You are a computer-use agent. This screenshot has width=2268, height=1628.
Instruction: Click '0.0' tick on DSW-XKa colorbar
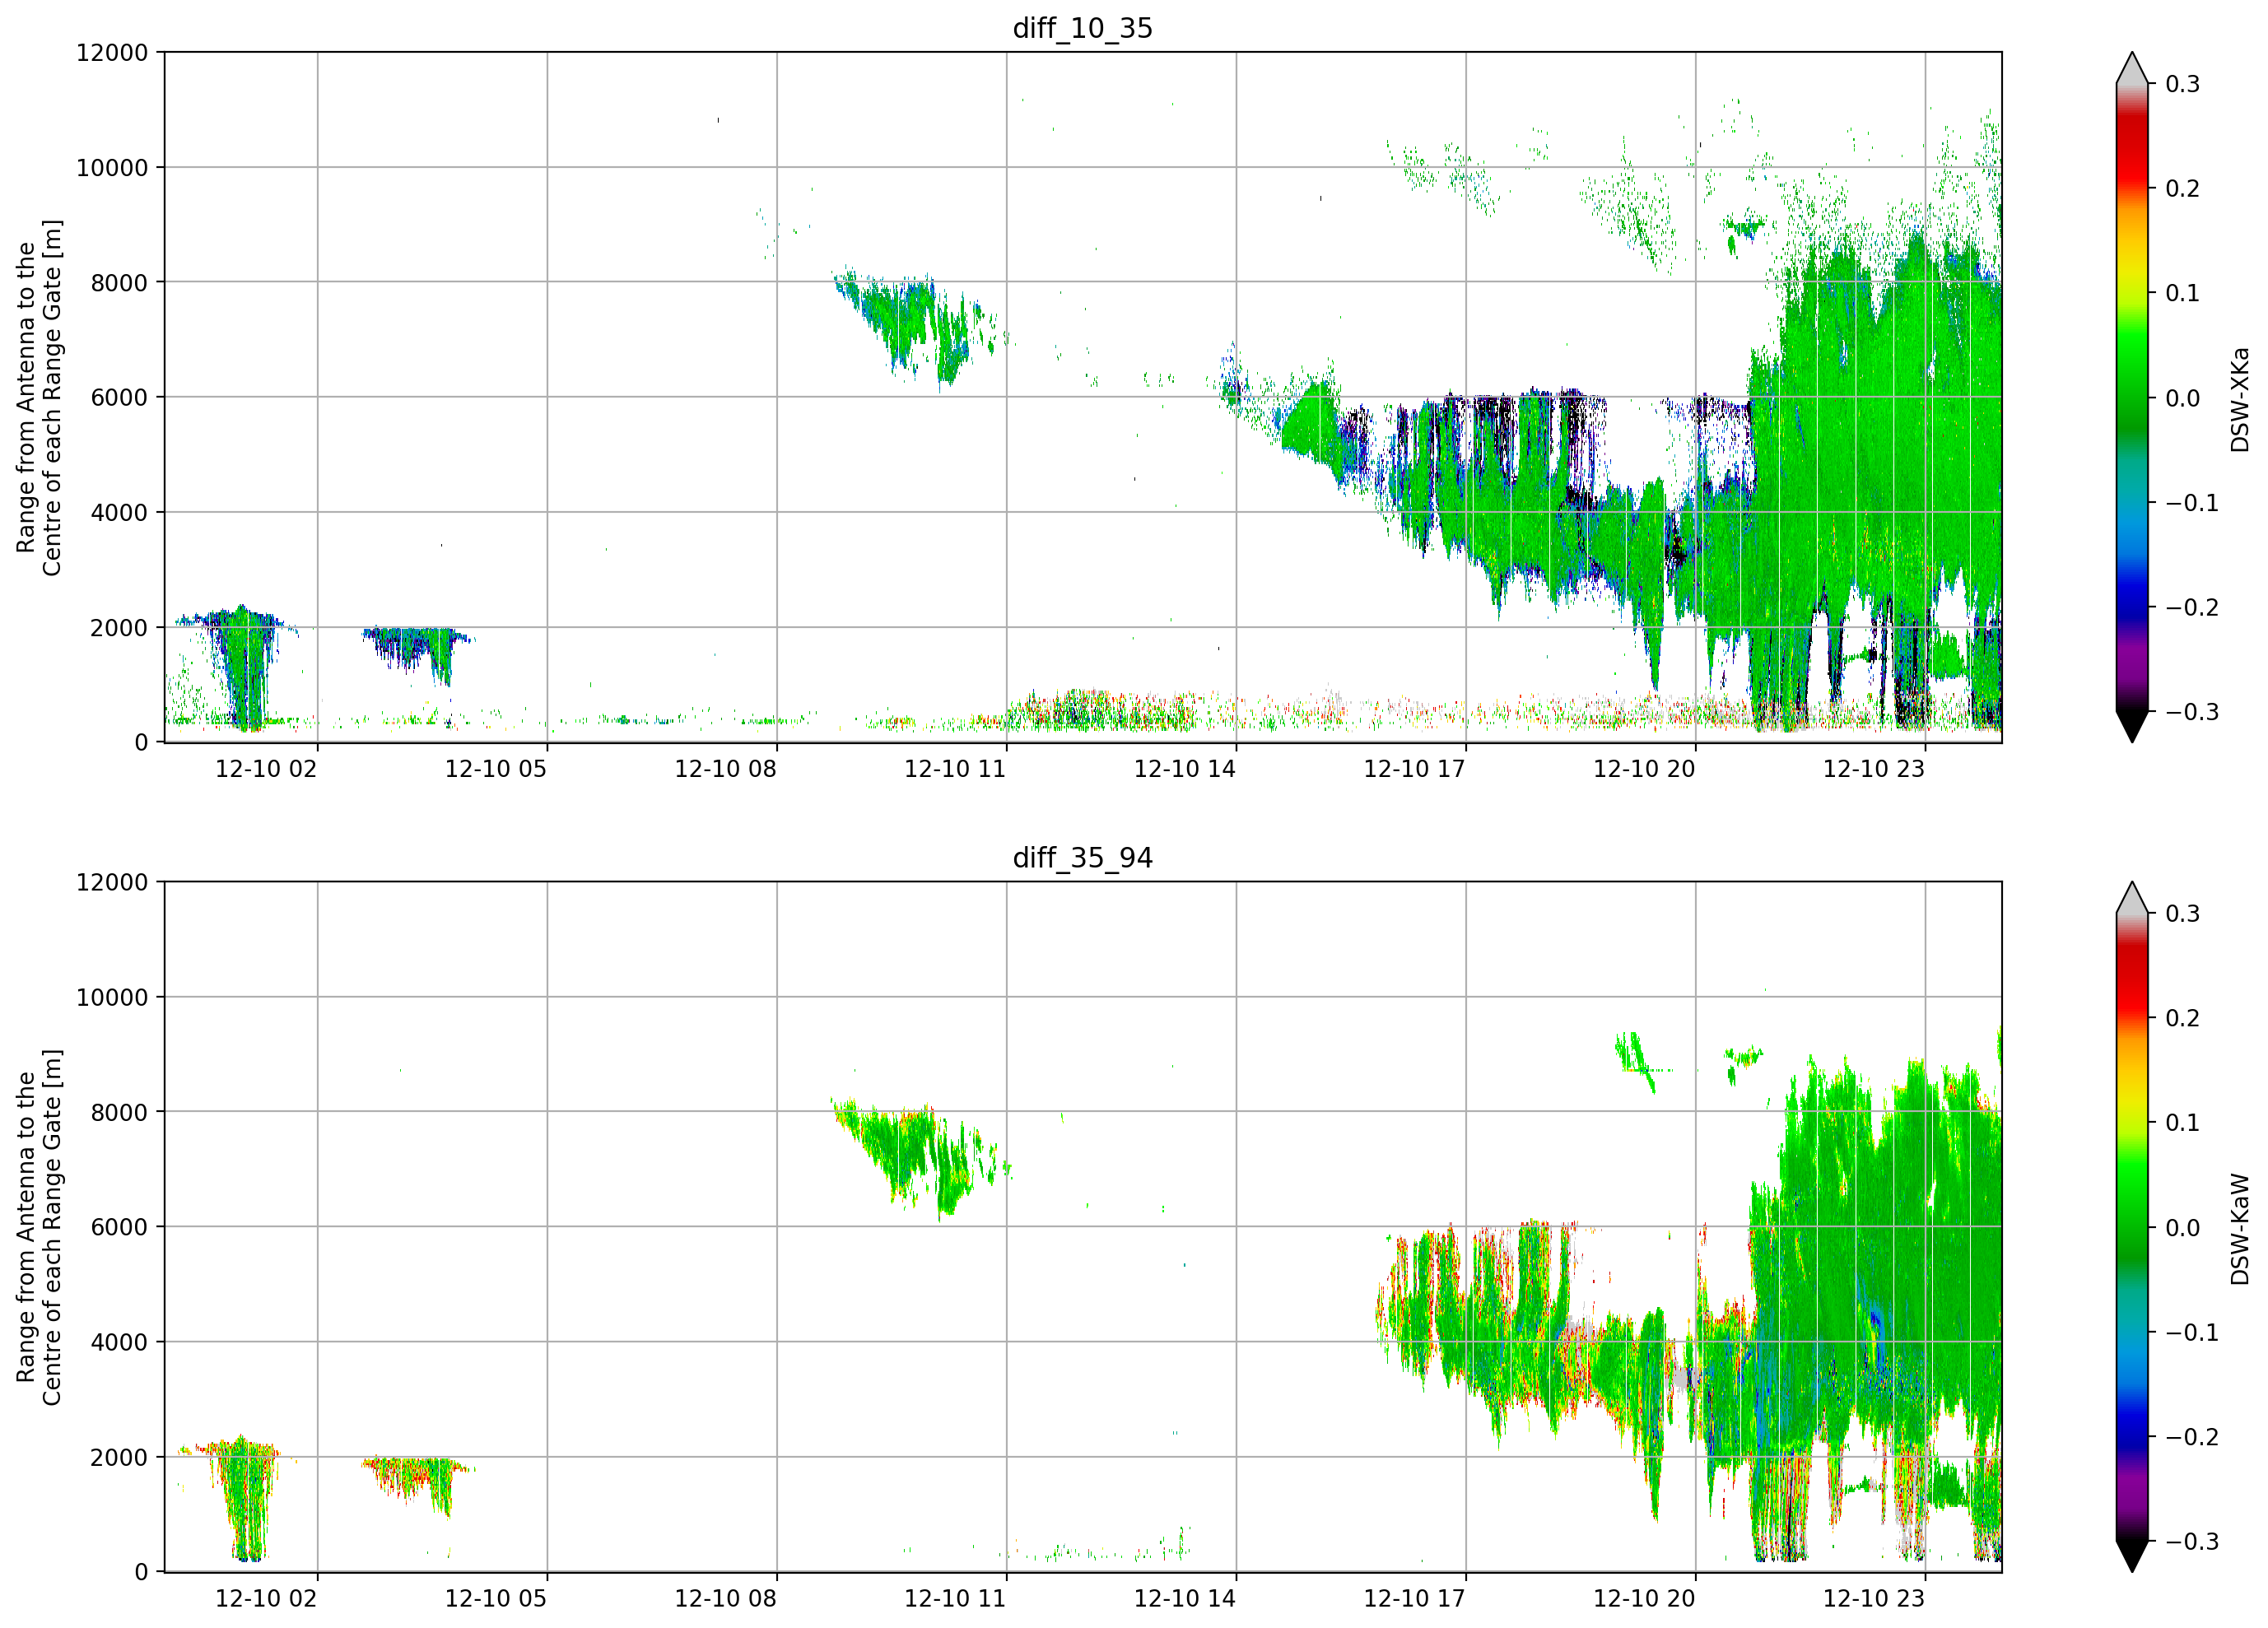(x=2183, y=398)
